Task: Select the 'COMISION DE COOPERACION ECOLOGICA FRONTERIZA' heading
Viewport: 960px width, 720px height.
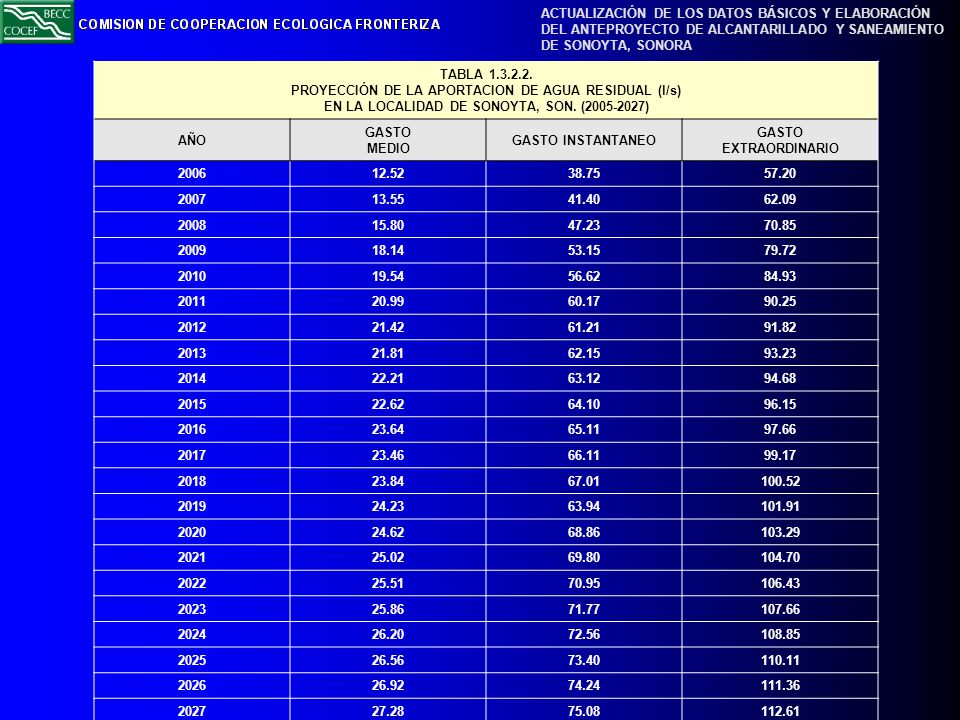Action: 260,24
